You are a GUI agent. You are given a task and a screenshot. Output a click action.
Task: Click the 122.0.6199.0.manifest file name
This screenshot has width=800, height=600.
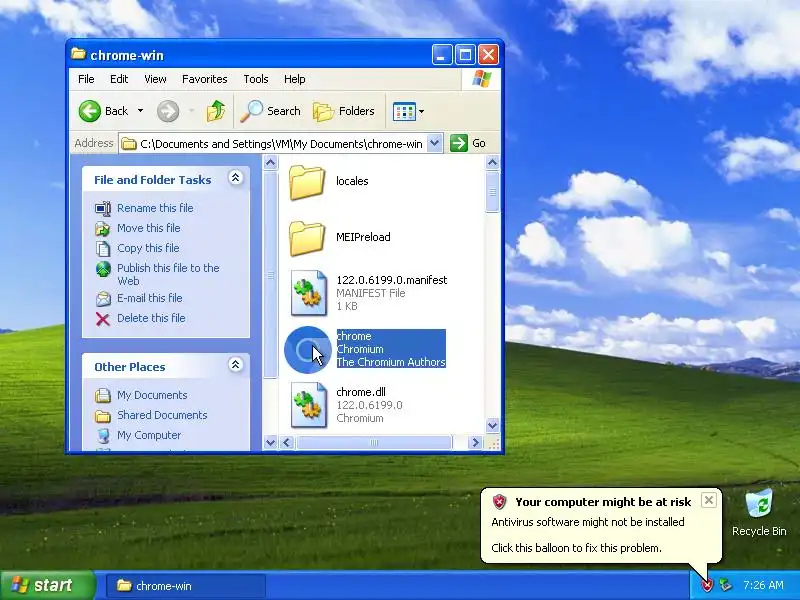(x=392, y=280)
